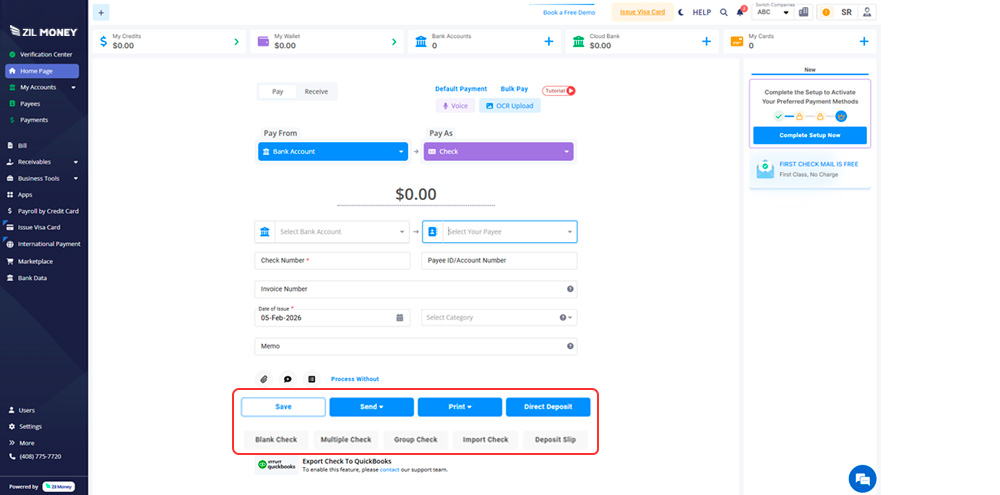Image resolution: width=1000 pixels, height=495 pixels.
Task: Click the Complete Setup Now button
Action: pyautogui.click(x=810, y=135)
